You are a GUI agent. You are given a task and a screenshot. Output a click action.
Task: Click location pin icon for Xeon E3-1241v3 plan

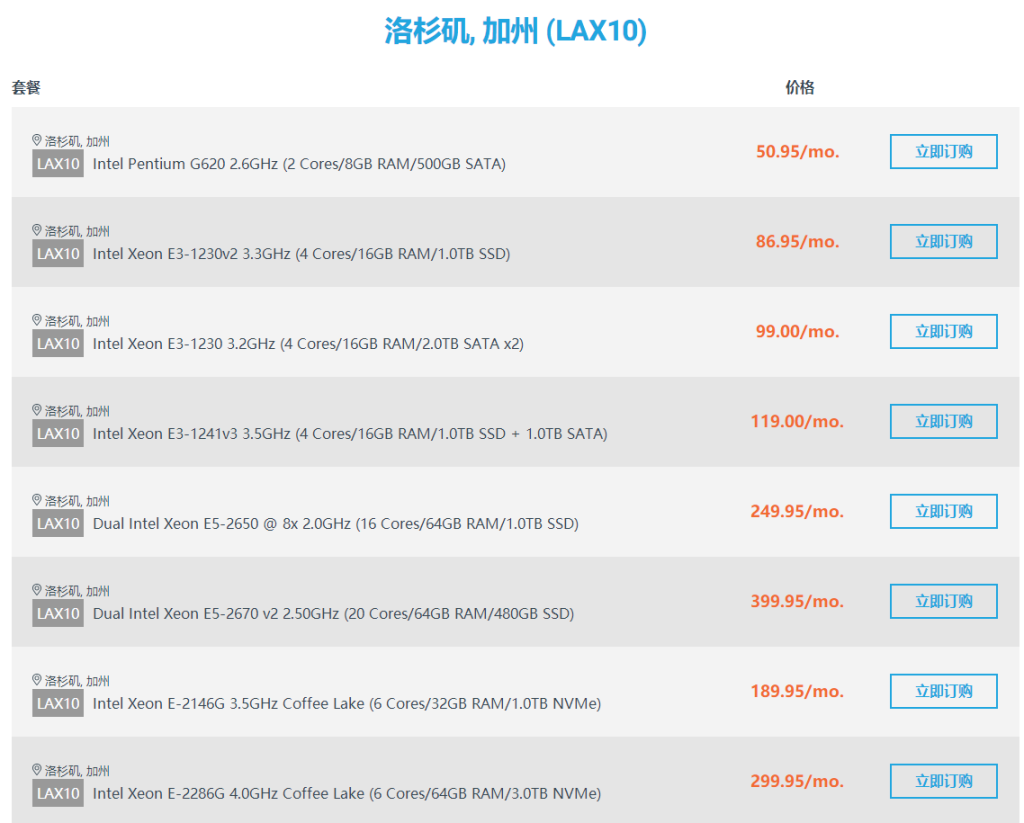pyautogui.click(x=37, y=411)
